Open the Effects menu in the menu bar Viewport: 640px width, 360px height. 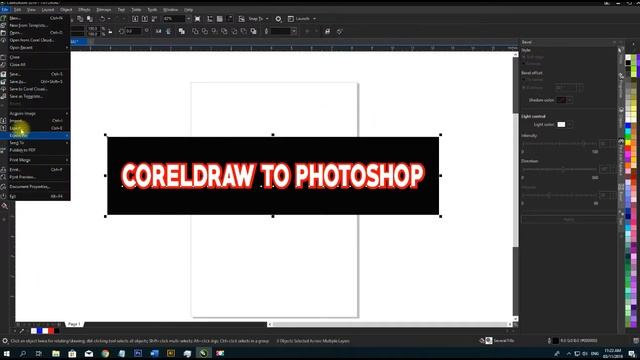pyautogui.click(x=84, y=9)
